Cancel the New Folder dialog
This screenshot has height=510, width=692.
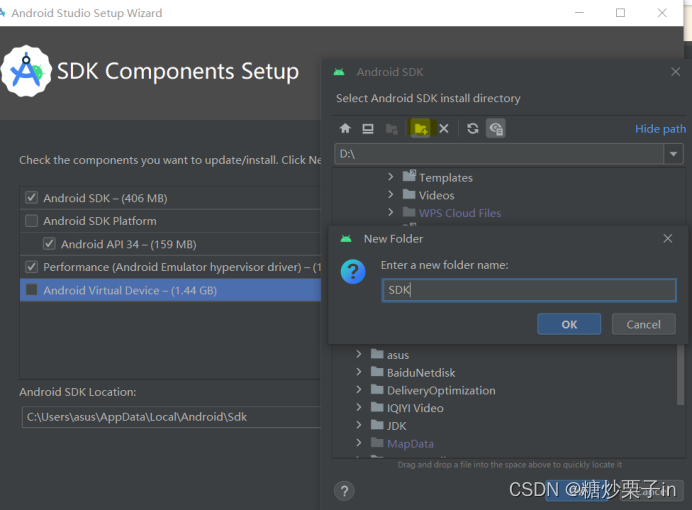tap(643, 324)
